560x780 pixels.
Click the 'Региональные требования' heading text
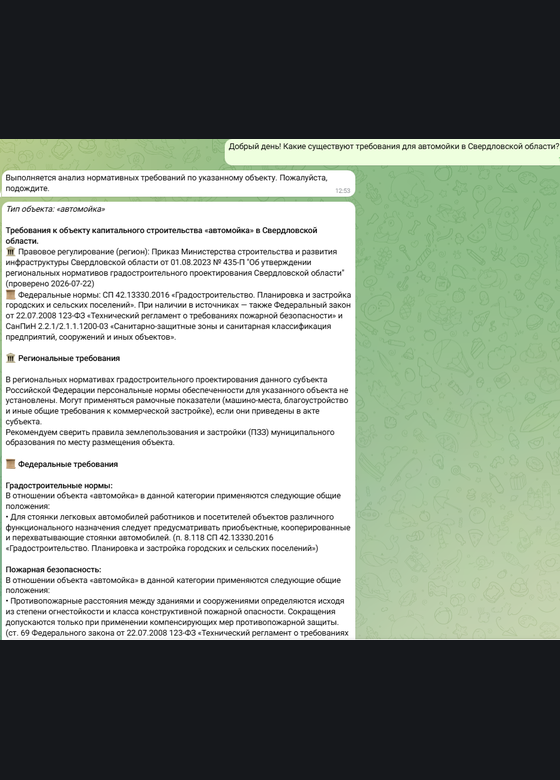tap(69, 358)
